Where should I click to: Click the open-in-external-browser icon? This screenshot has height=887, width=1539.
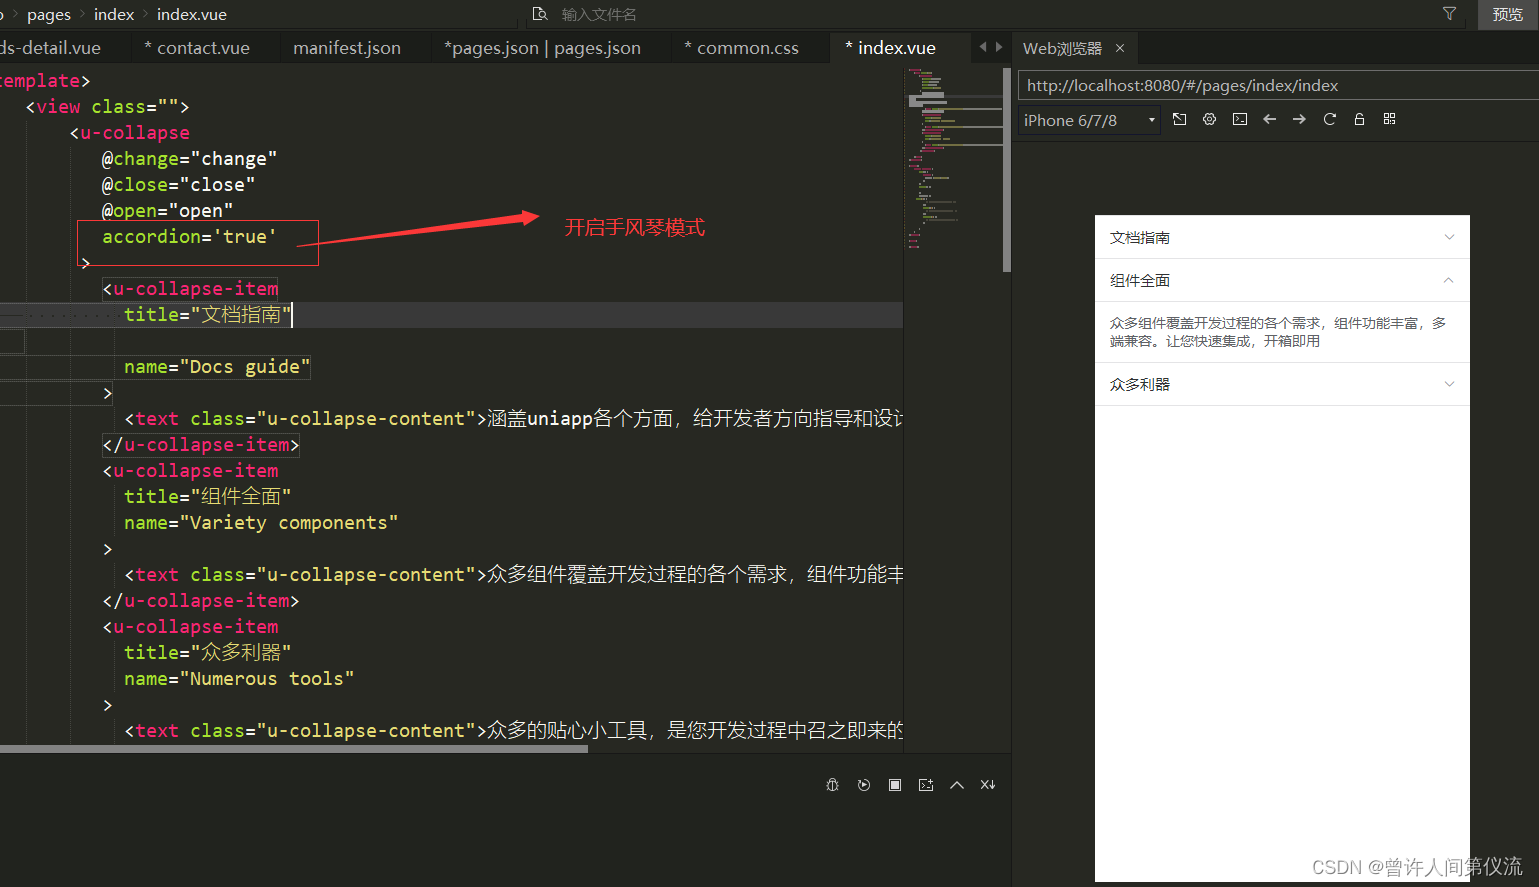tap(1179, 119)
